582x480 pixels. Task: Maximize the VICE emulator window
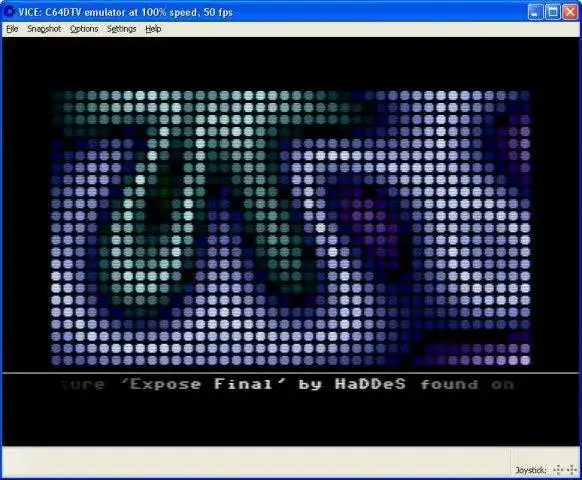[x=552, y=12]
